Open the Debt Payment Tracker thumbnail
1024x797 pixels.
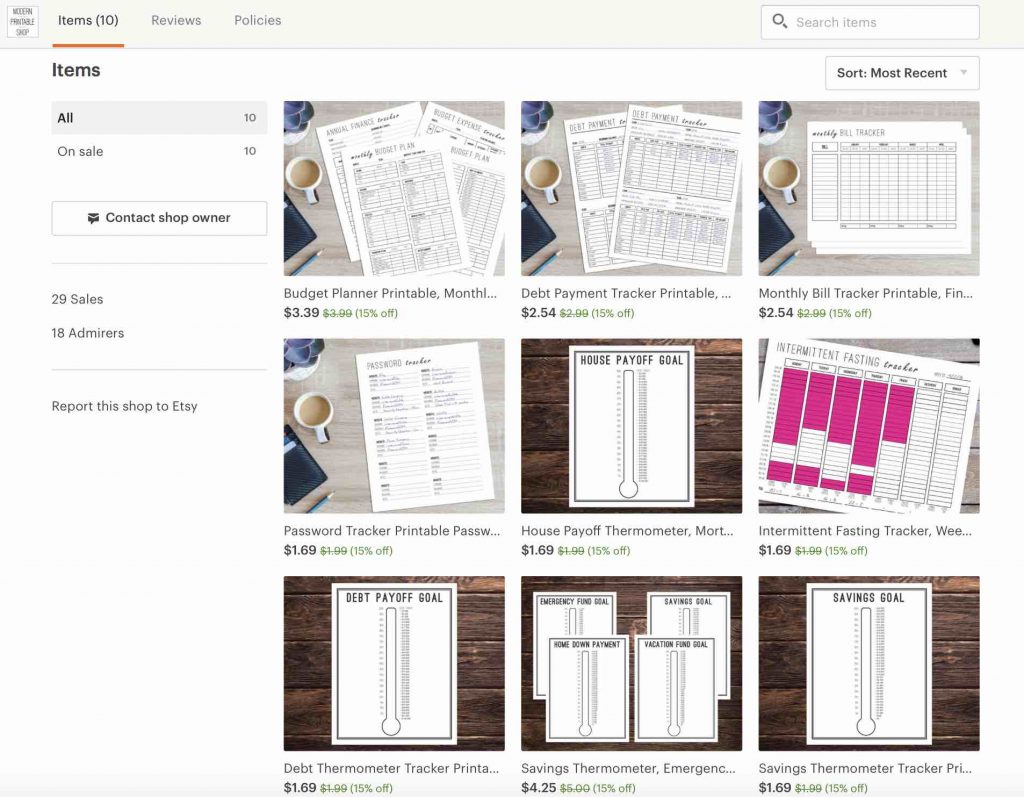coord(631,188)
